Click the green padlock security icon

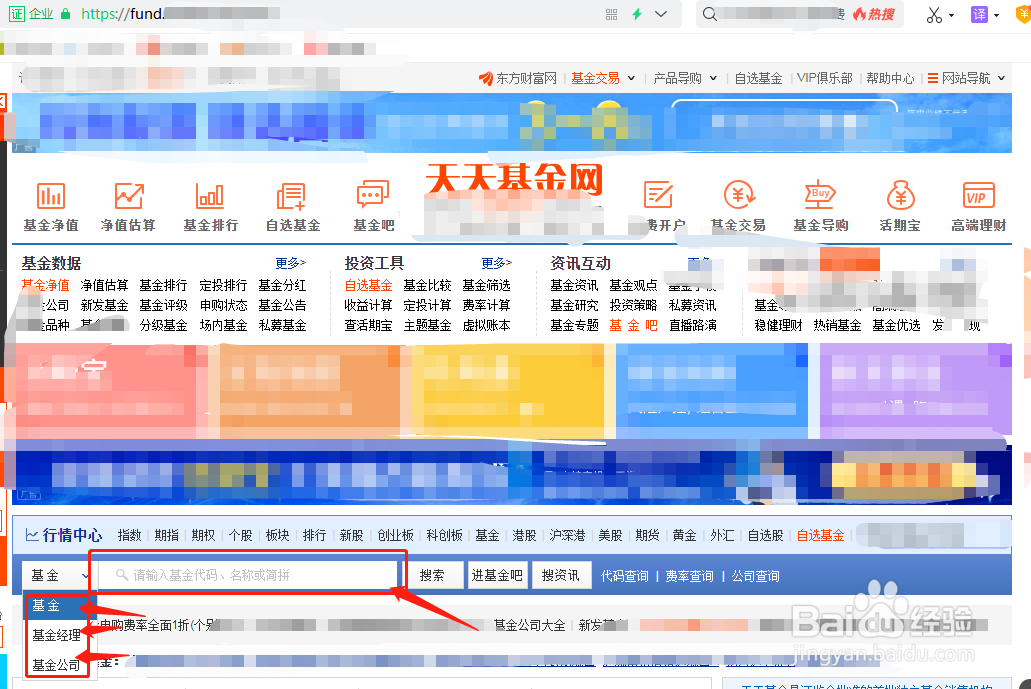point(65,13)
